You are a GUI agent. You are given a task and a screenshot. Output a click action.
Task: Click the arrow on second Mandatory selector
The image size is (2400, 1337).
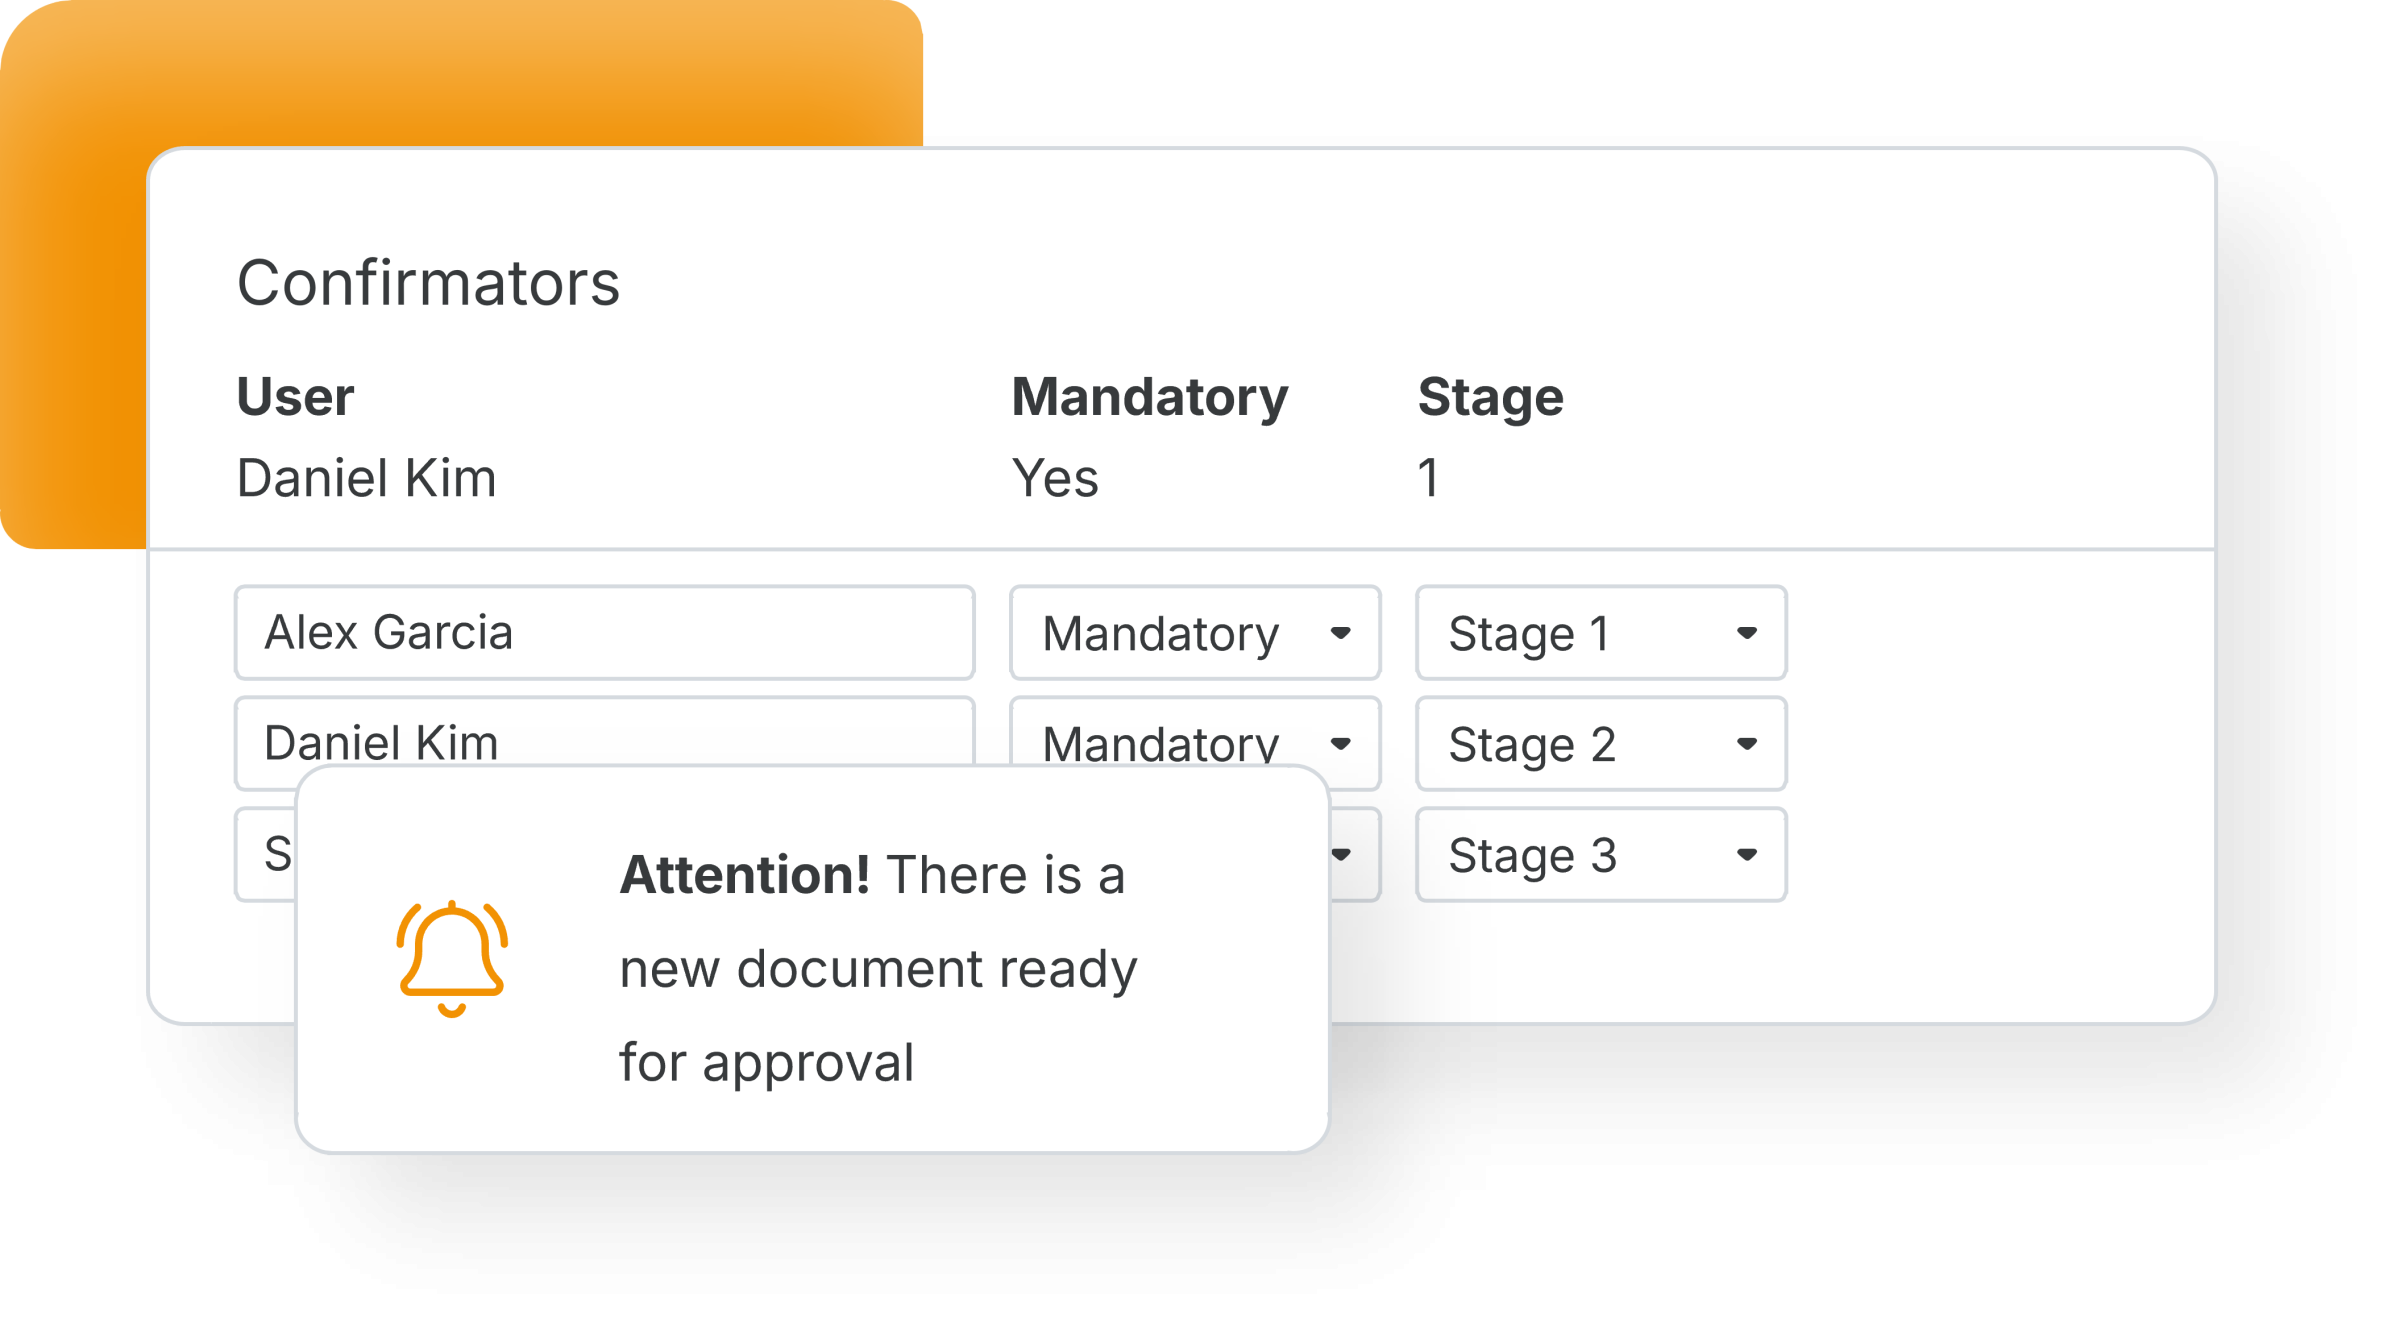tap(1341, 744)
